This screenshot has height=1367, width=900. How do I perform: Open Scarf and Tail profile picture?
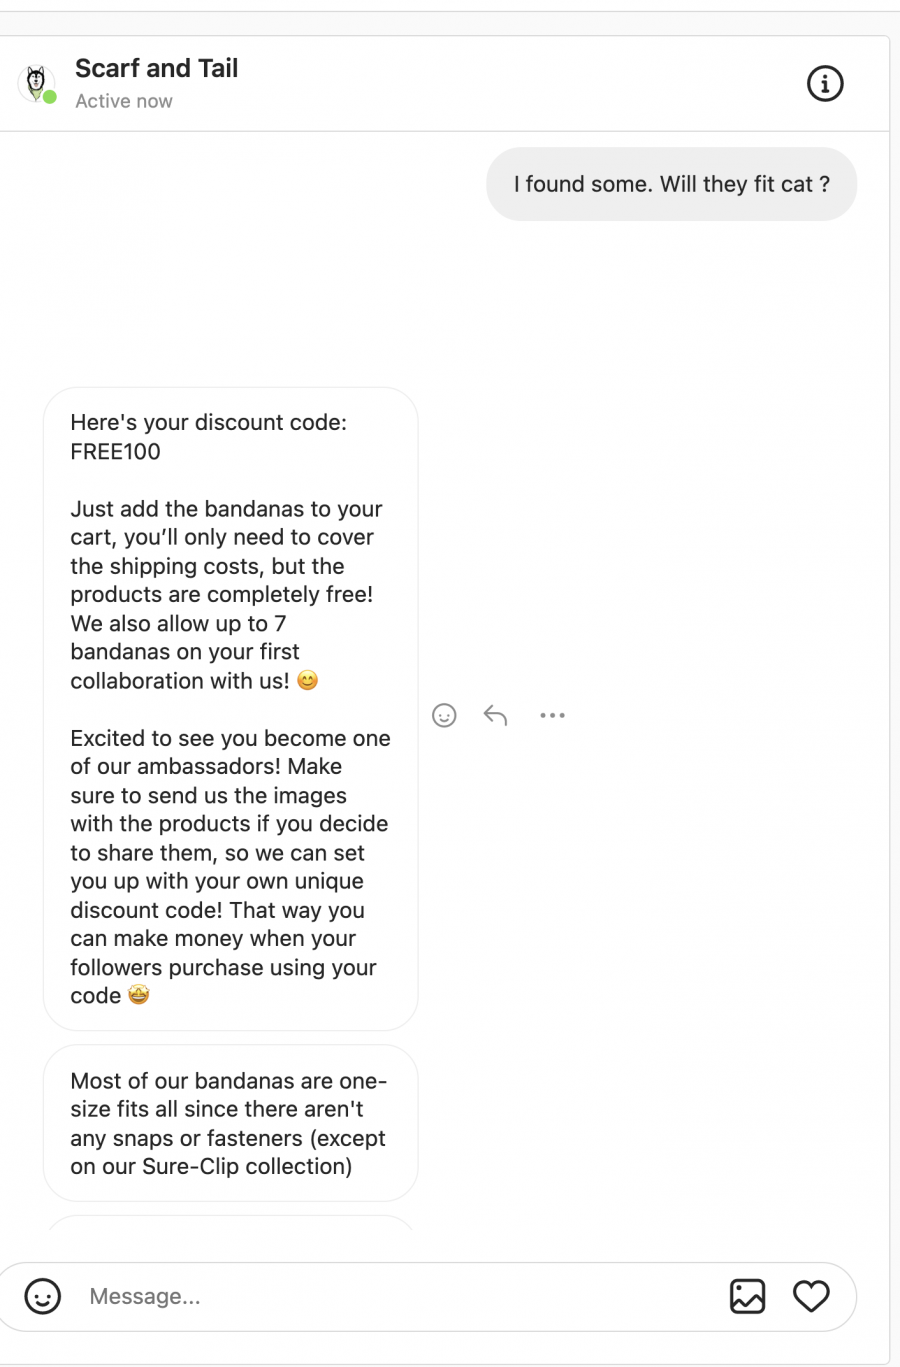[x=36, y=83]
